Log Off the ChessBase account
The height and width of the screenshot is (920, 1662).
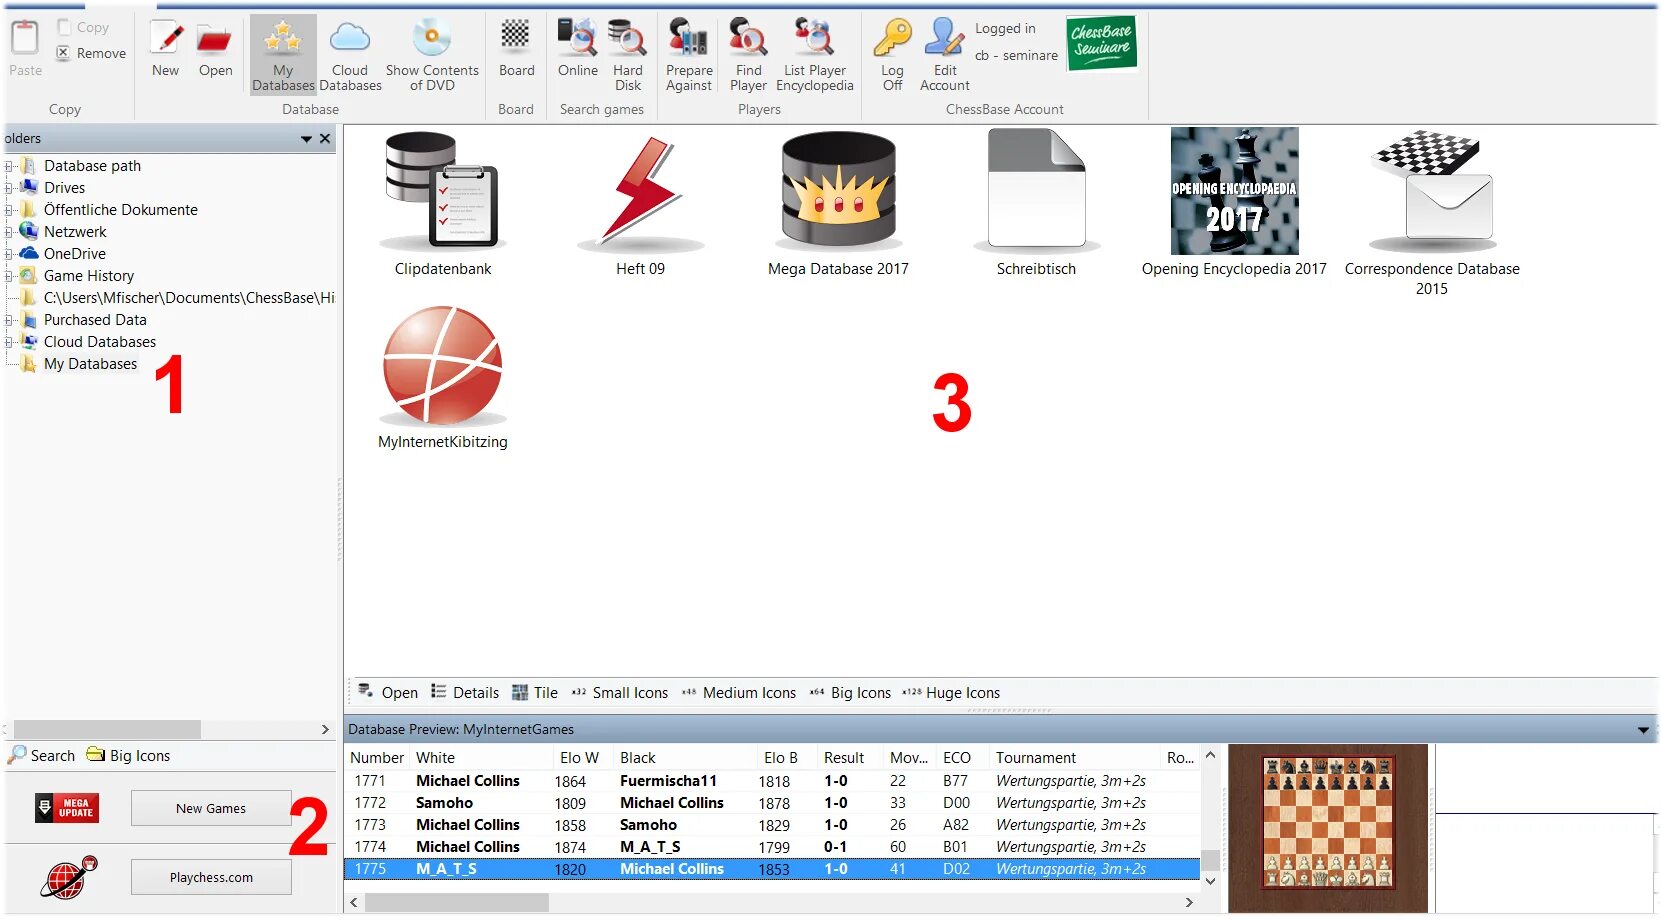click(892, 54)
